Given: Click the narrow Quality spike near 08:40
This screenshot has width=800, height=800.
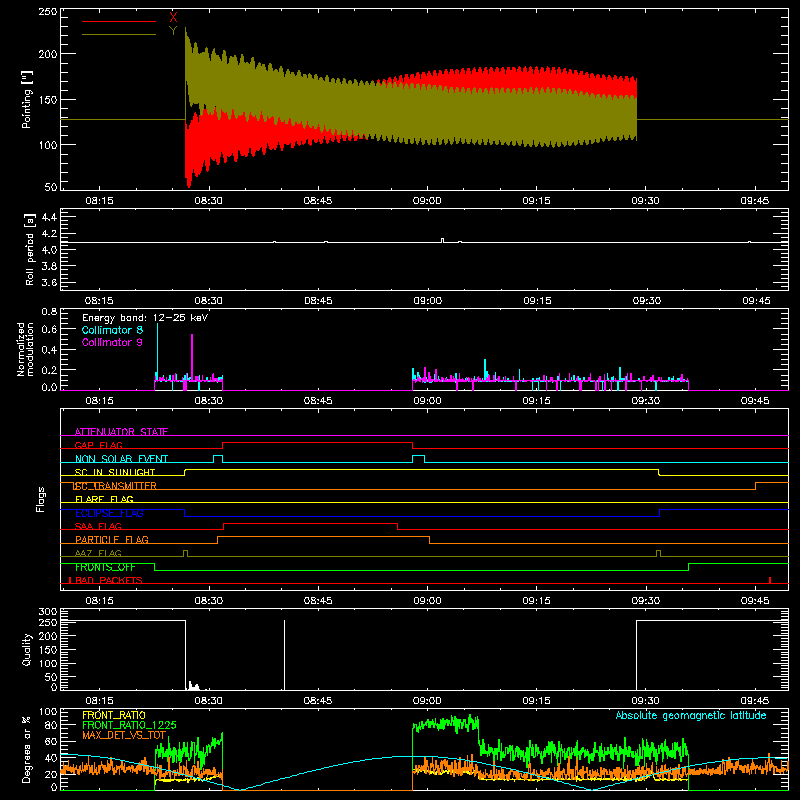Looking at the screenshot, I should coord(284,655).
